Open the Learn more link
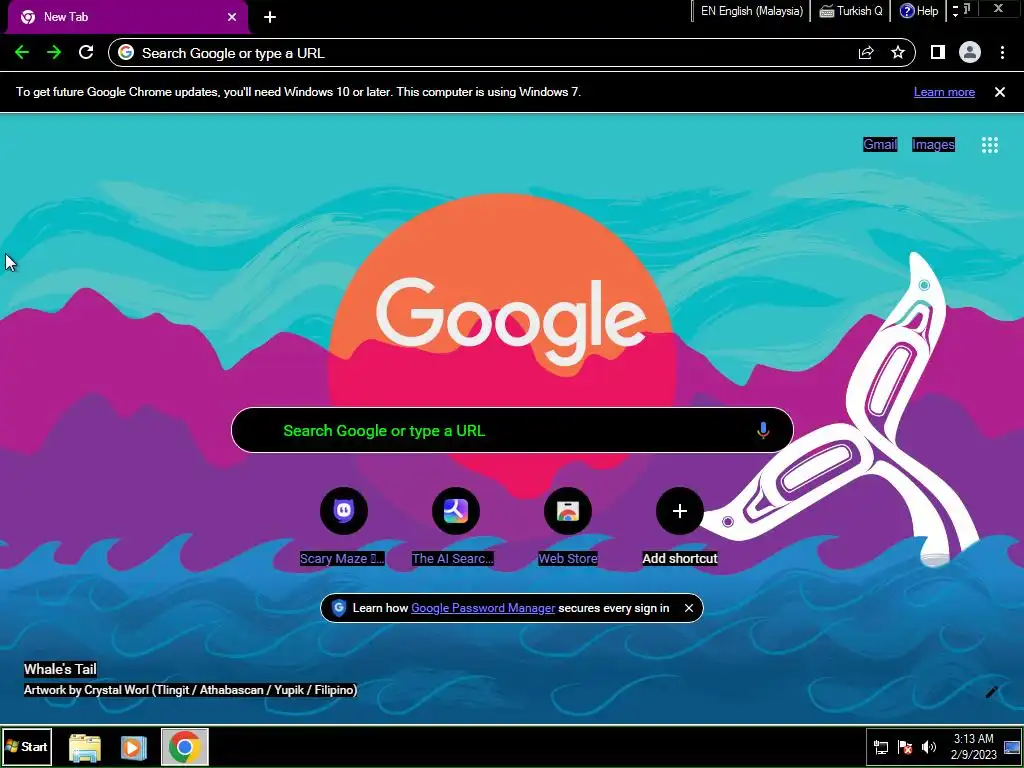 tap(944, 92)
